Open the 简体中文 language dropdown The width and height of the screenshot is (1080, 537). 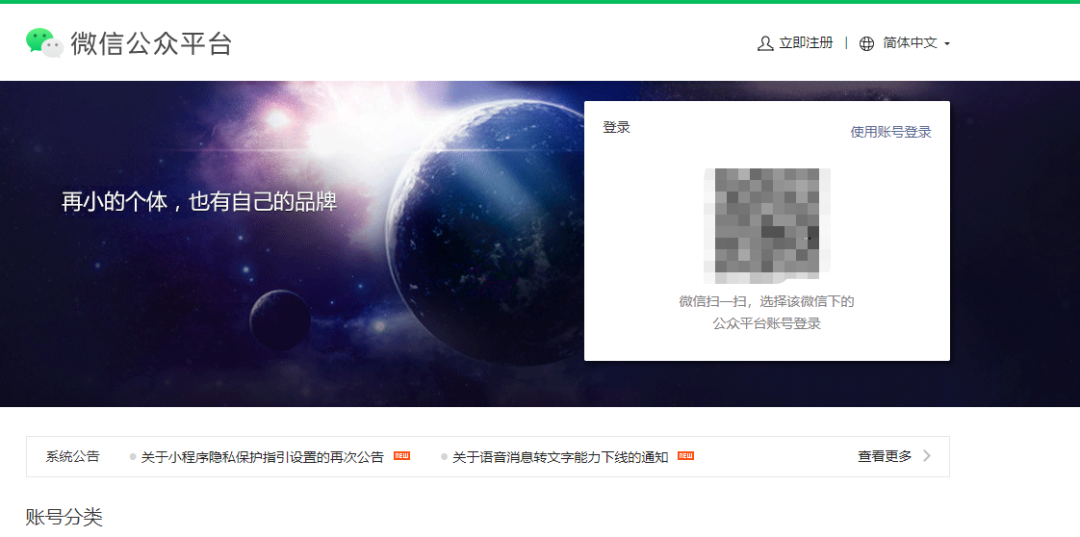coord(910,43)
